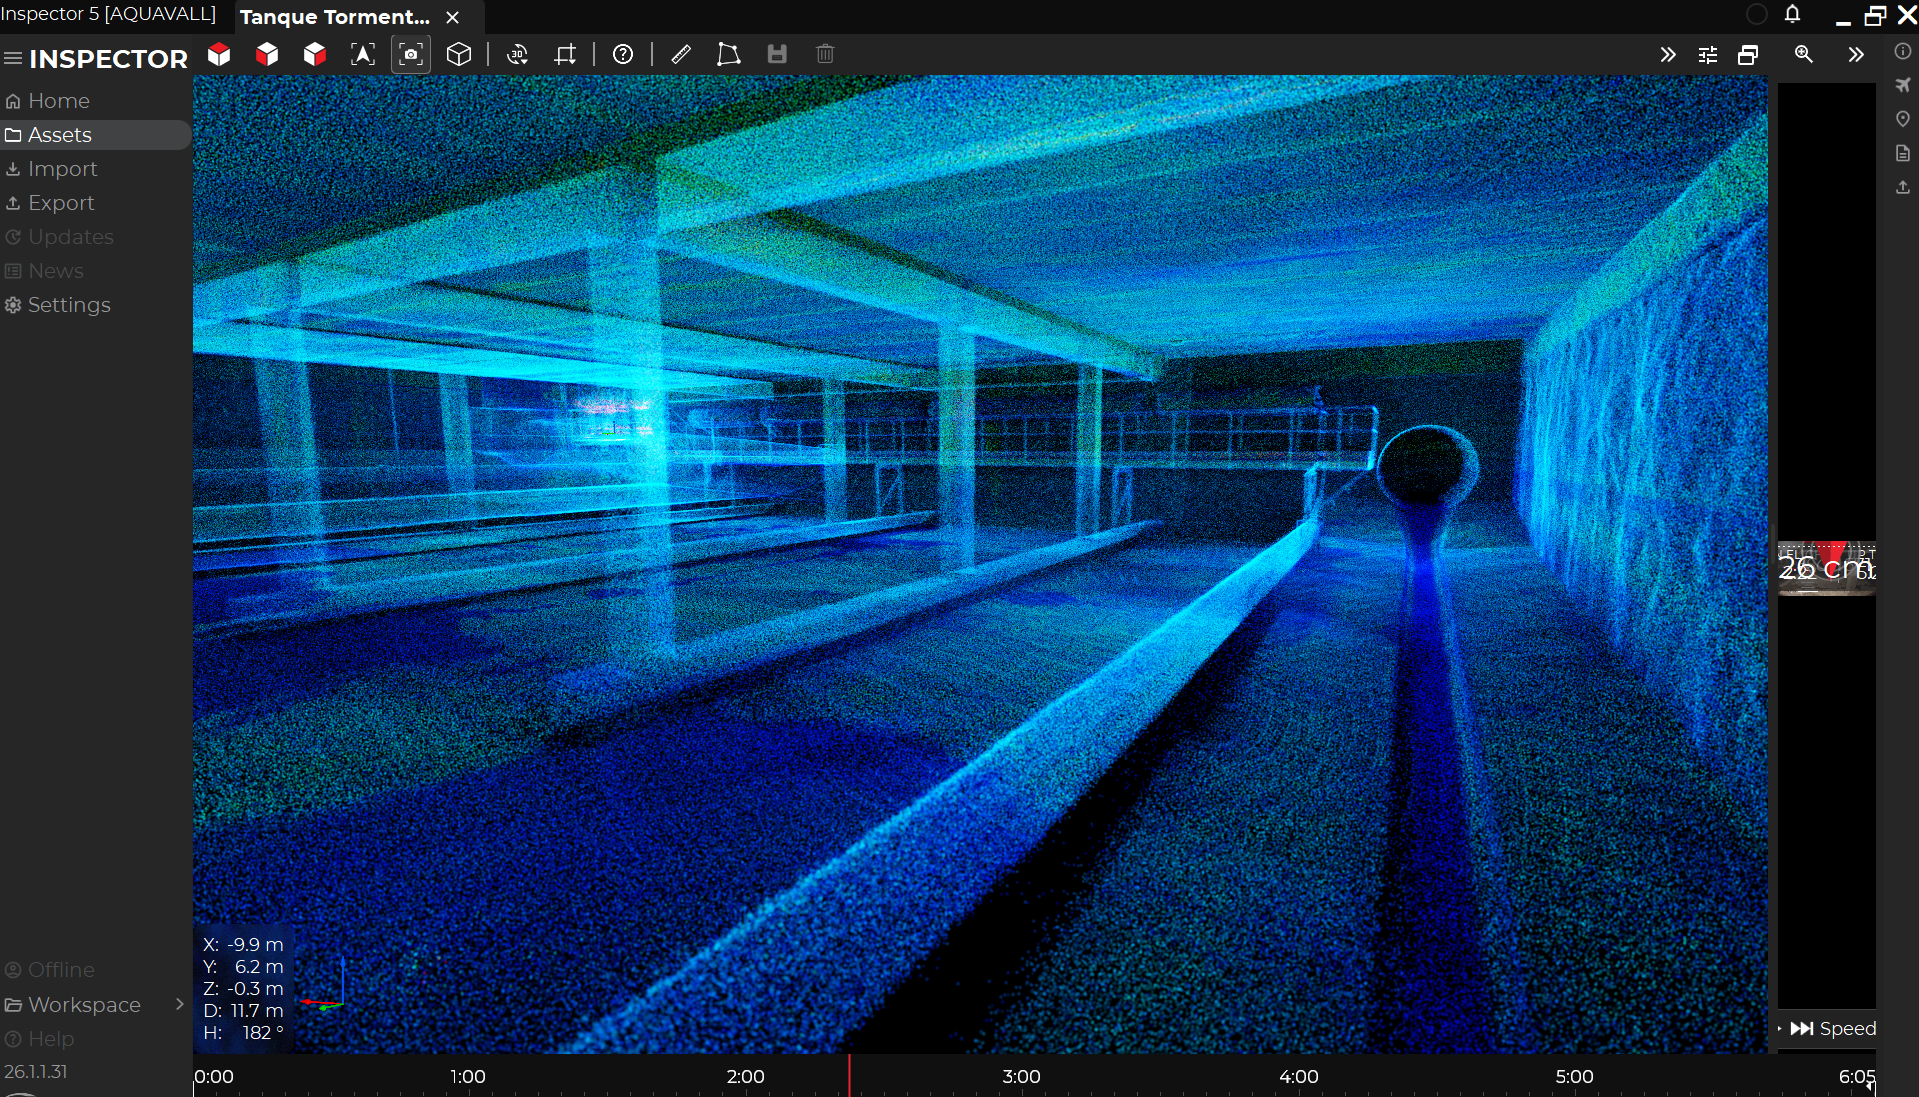Click the circular status indicator near bell
The image size is (1919, 1097).
tap(1757, 14)
